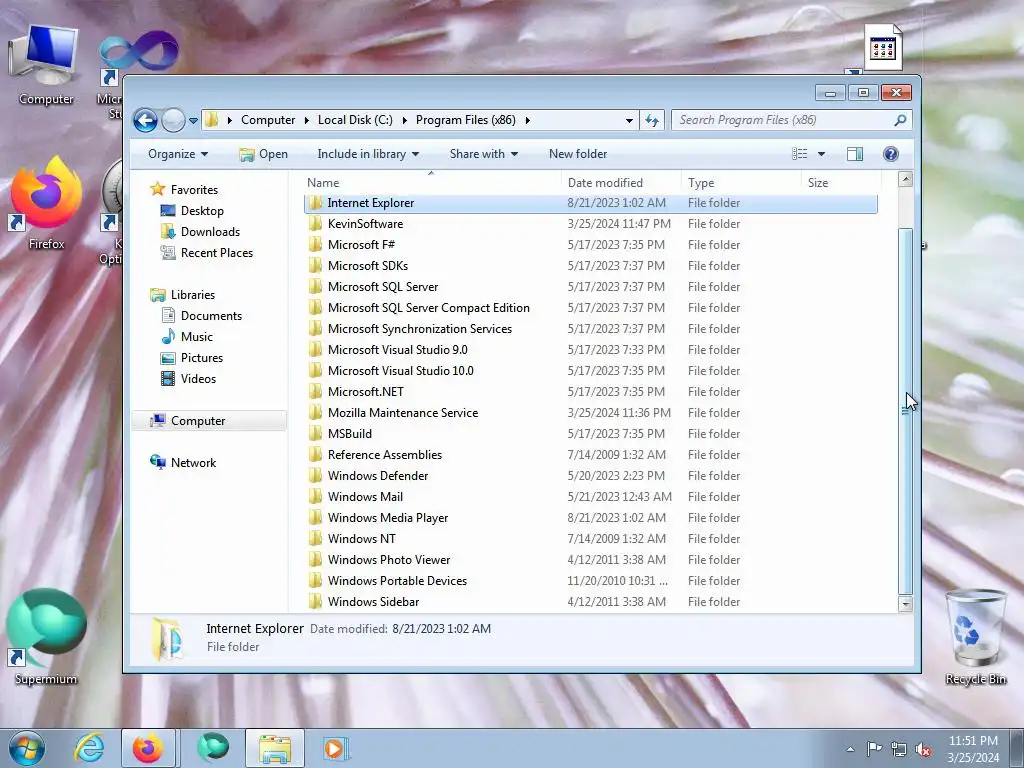Screen dimensions: 1024x768
Task: Select the Recycle Bin desktop icon
Action: 976,637
